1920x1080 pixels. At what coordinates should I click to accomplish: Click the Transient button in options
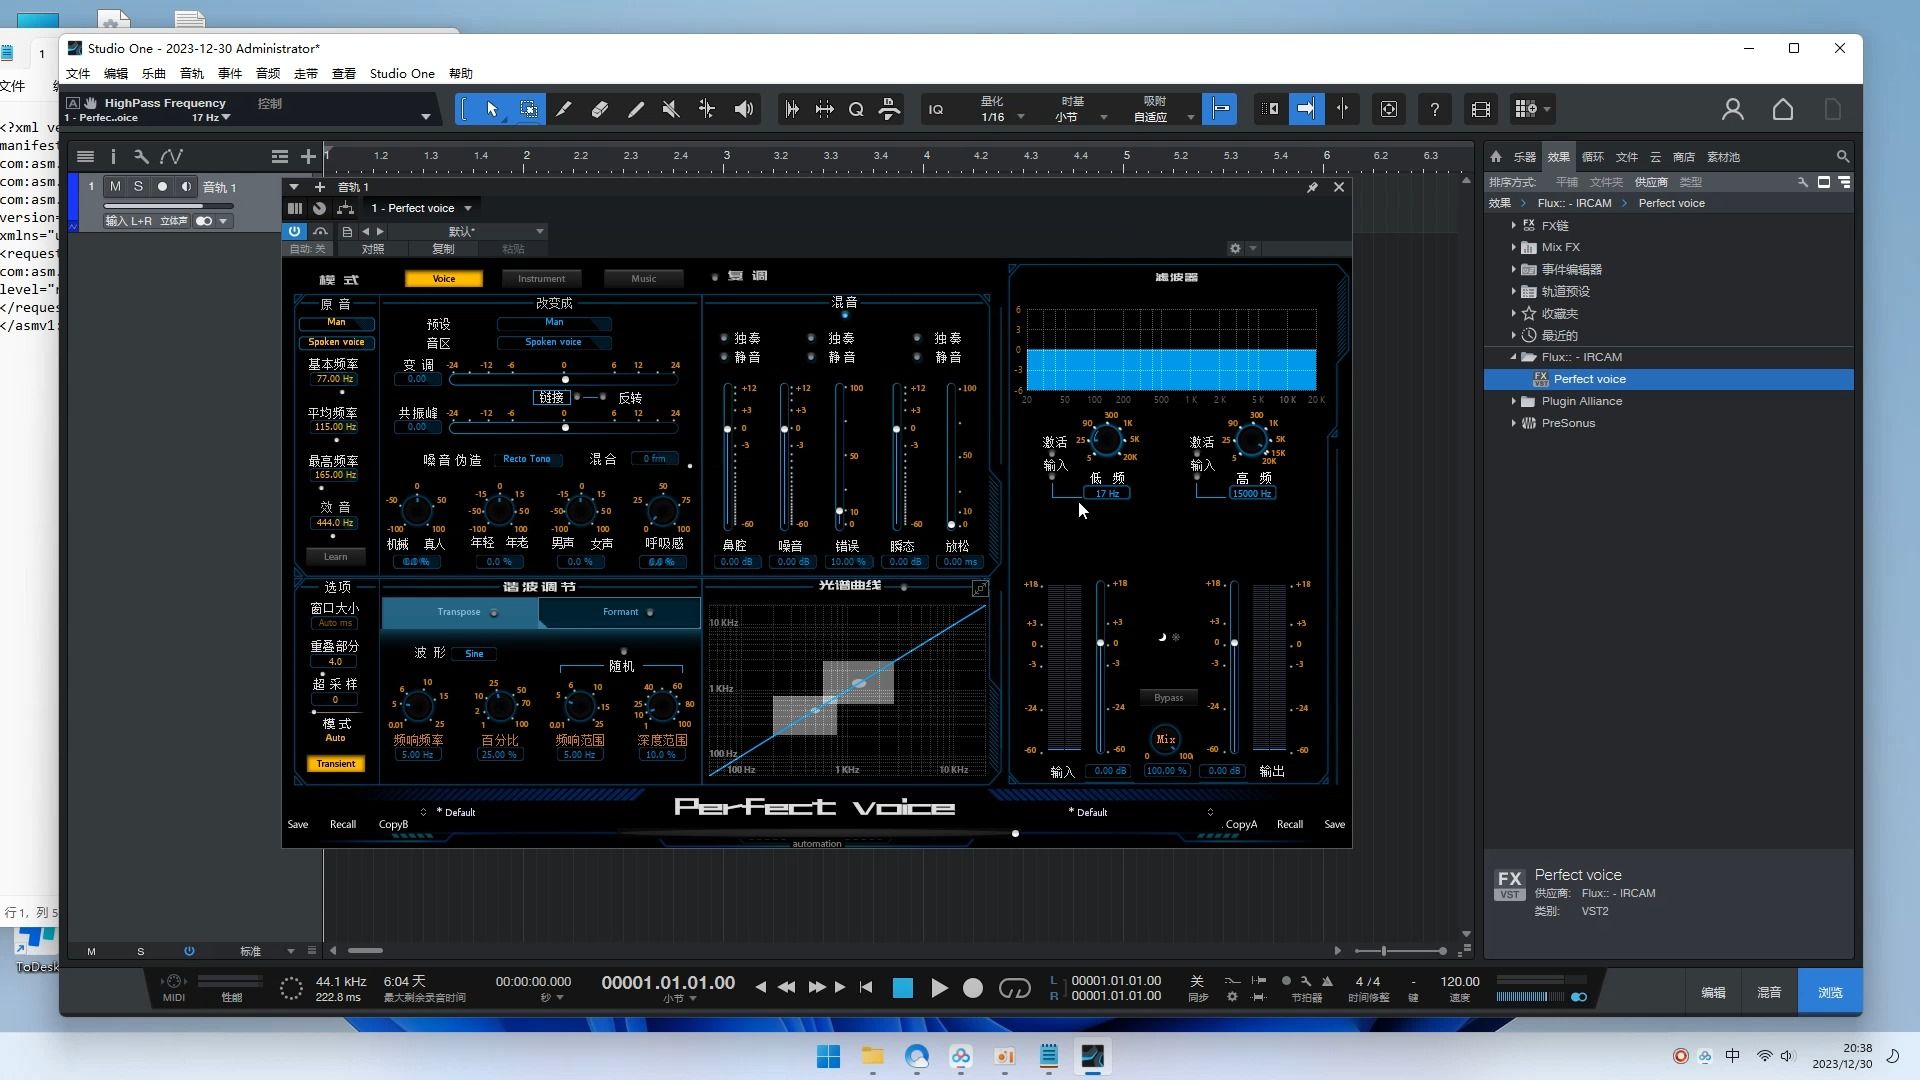pyautogui.click(x=335, y=764)
